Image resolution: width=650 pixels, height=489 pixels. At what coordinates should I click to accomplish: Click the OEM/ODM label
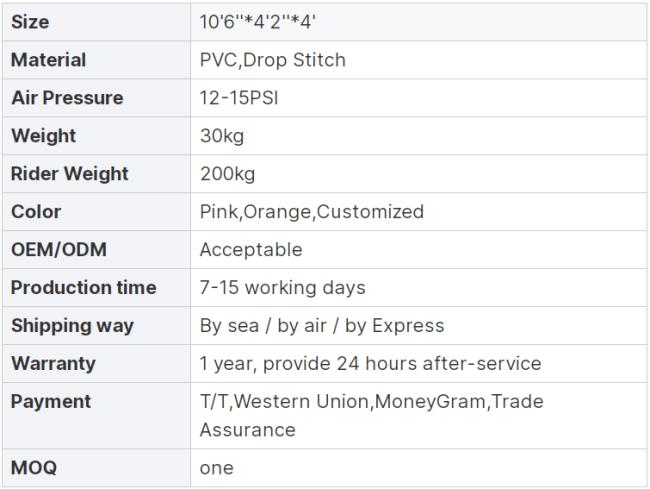(x=59, y=249)
